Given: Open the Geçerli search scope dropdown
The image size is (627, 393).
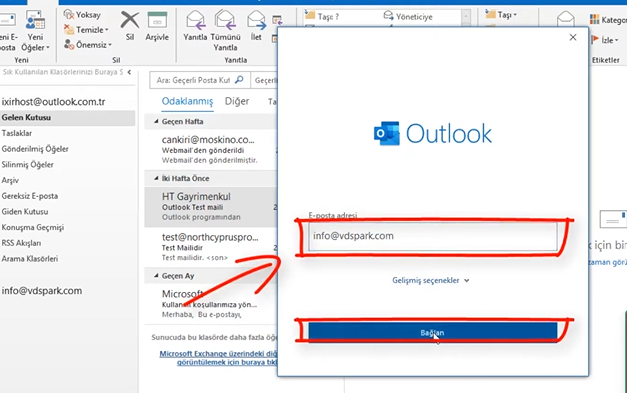Looking at the screenshot, I should click(x=265, y=80).
